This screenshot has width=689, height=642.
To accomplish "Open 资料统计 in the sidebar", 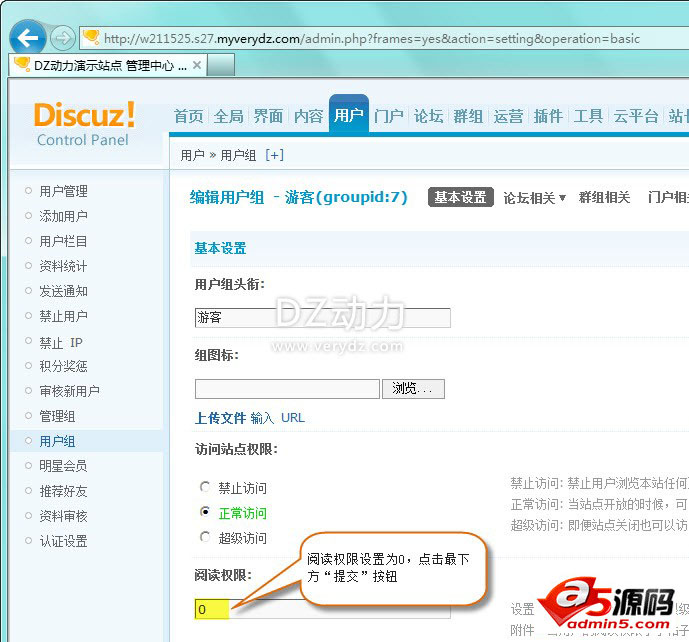I will click(x=63, y=266).
